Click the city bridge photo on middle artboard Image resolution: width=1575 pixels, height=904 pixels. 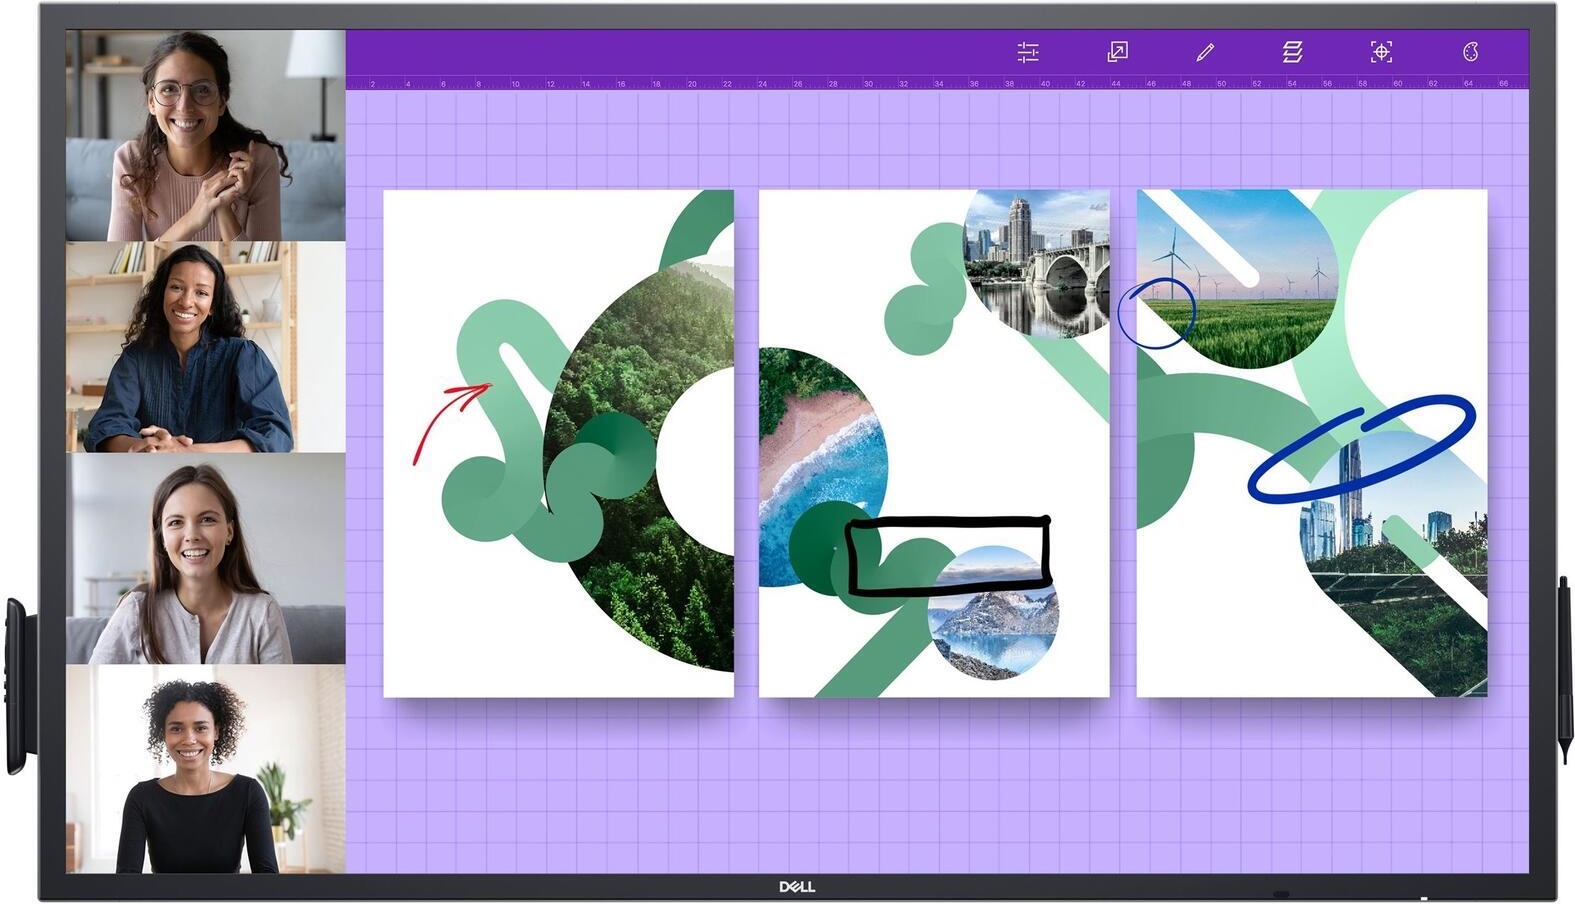(x=1035, y=260)
